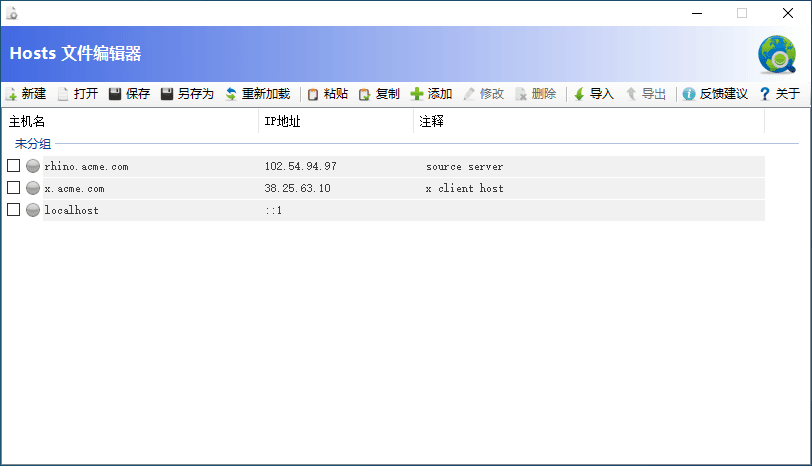The width and height of the screenshot is (812, 466).
Task: Collapse the 未分组 group header
Action: (33, 144)
